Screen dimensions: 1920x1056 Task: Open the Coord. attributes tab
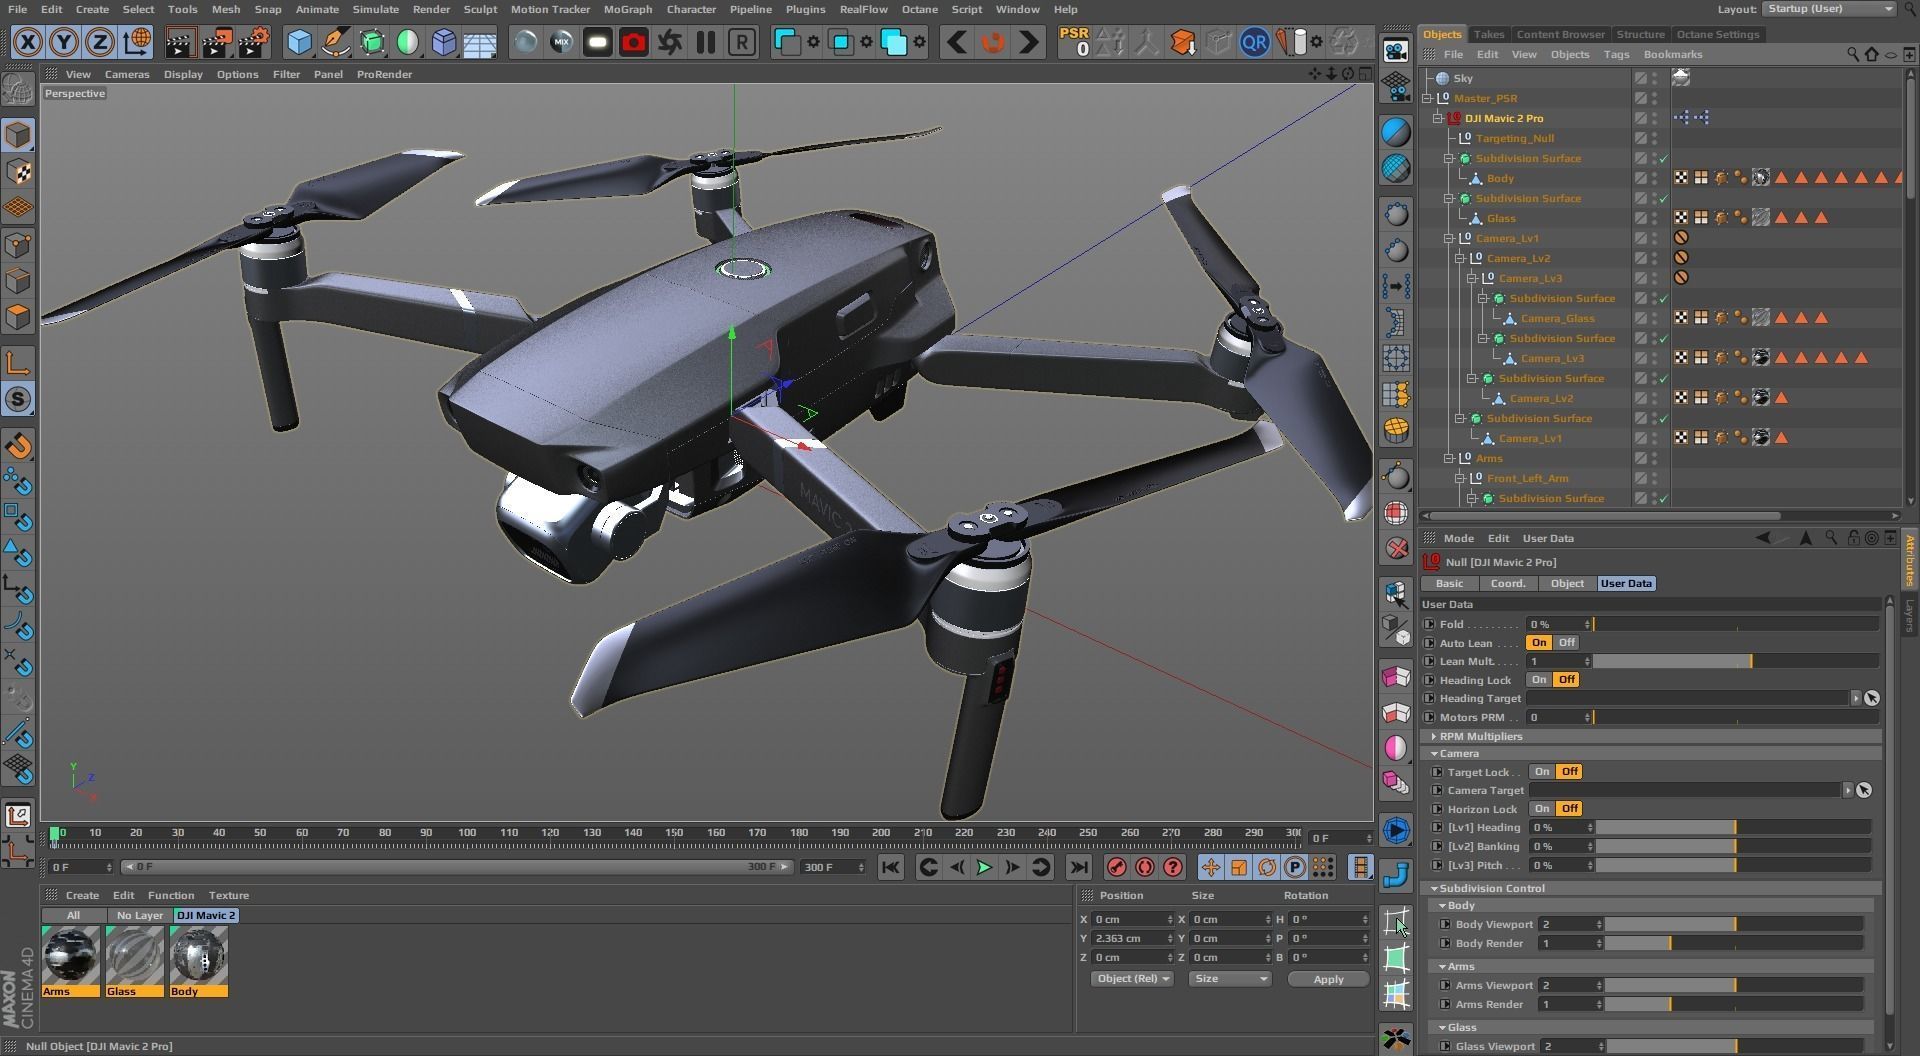1508,584
